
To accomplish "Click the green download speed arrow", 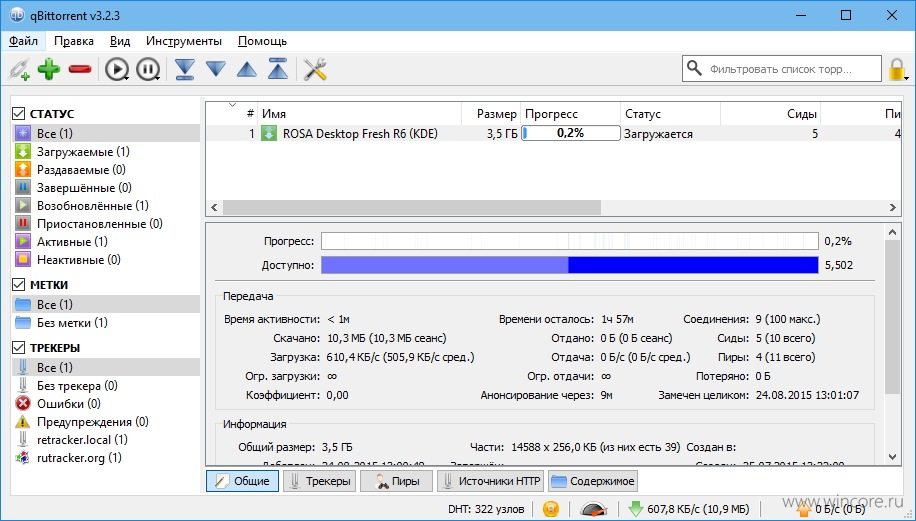I will pyautogui.click(x=636, y=509).
